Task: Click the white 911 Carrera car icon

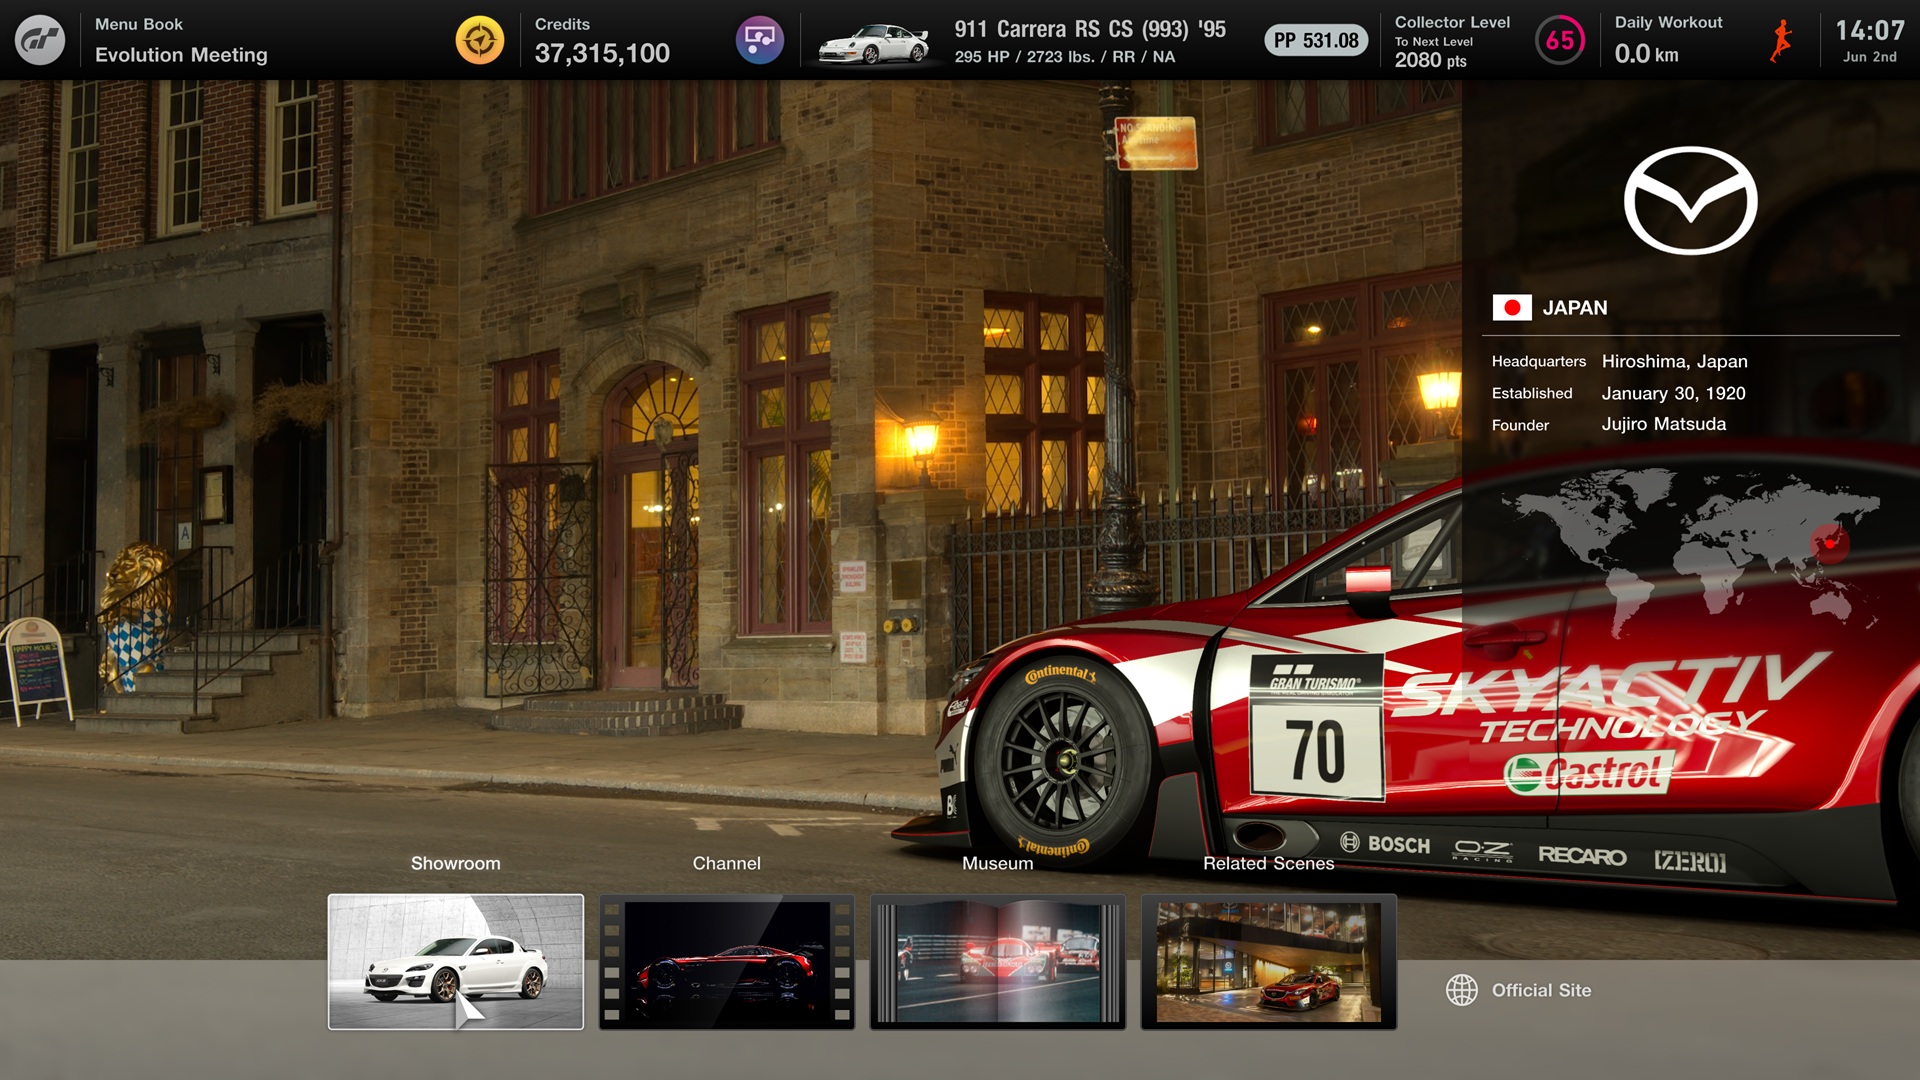Action: (873, 43)
